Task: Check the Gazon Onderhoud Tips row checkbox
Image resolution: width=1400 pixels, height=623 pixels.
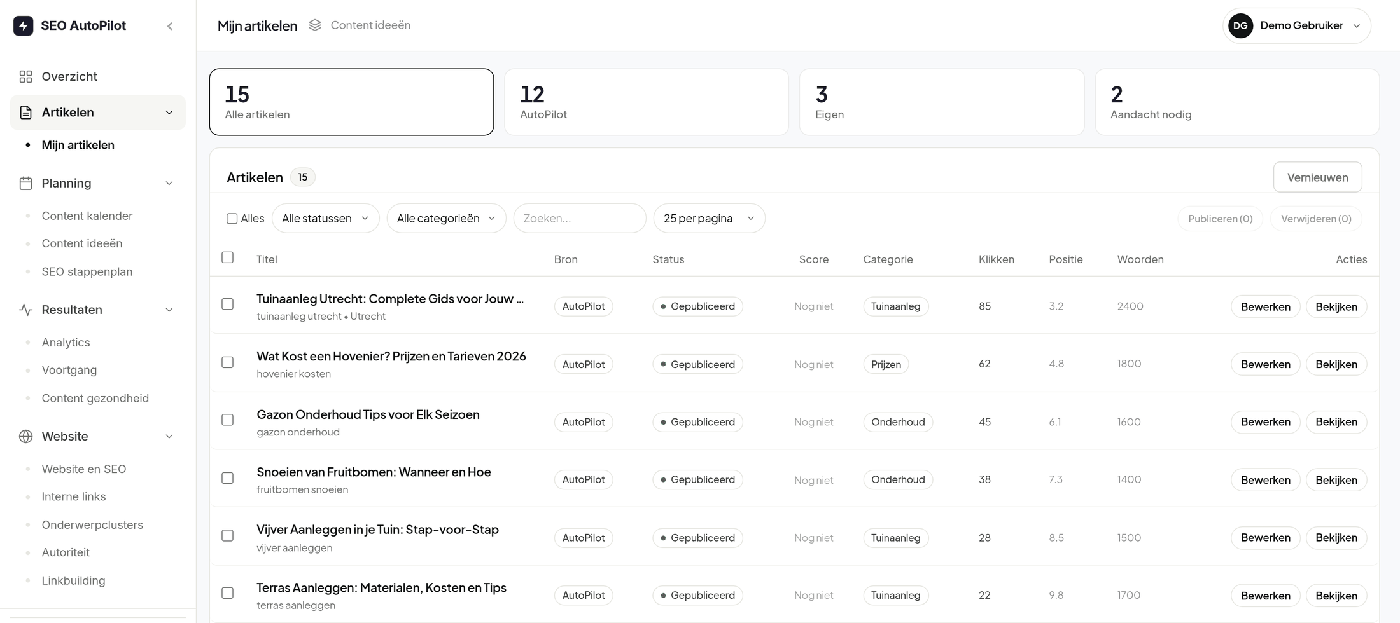Action: coord(227,420)
